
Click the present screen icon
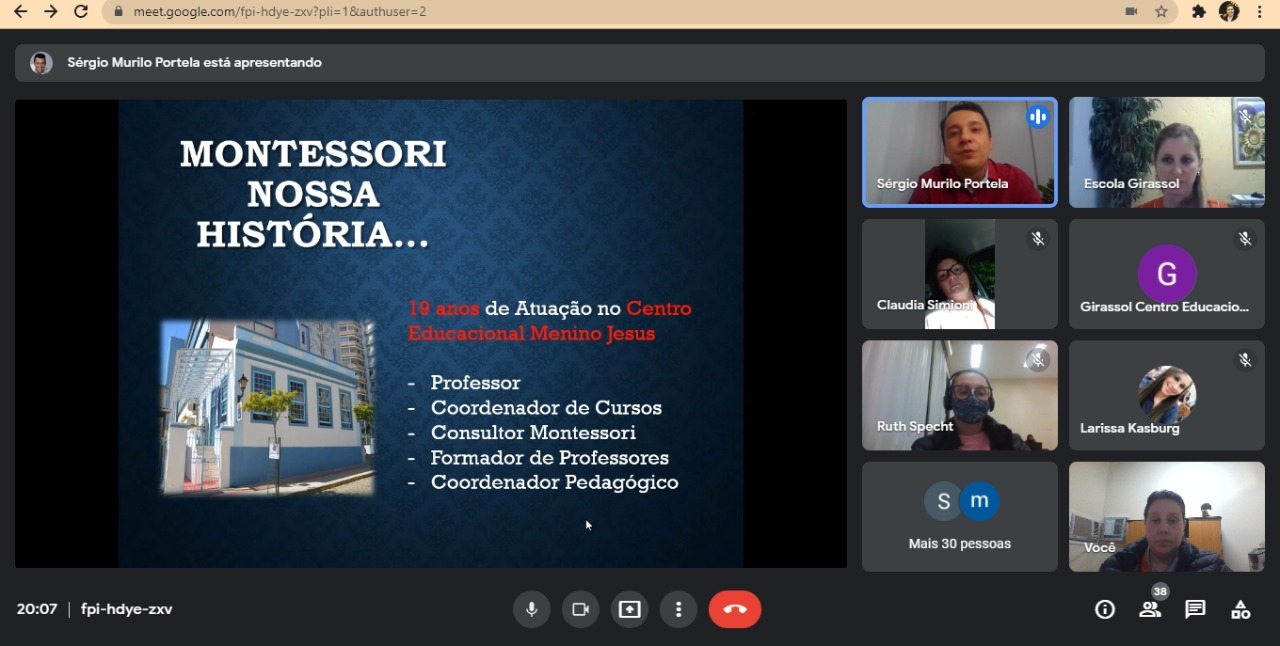coord(629,609)
